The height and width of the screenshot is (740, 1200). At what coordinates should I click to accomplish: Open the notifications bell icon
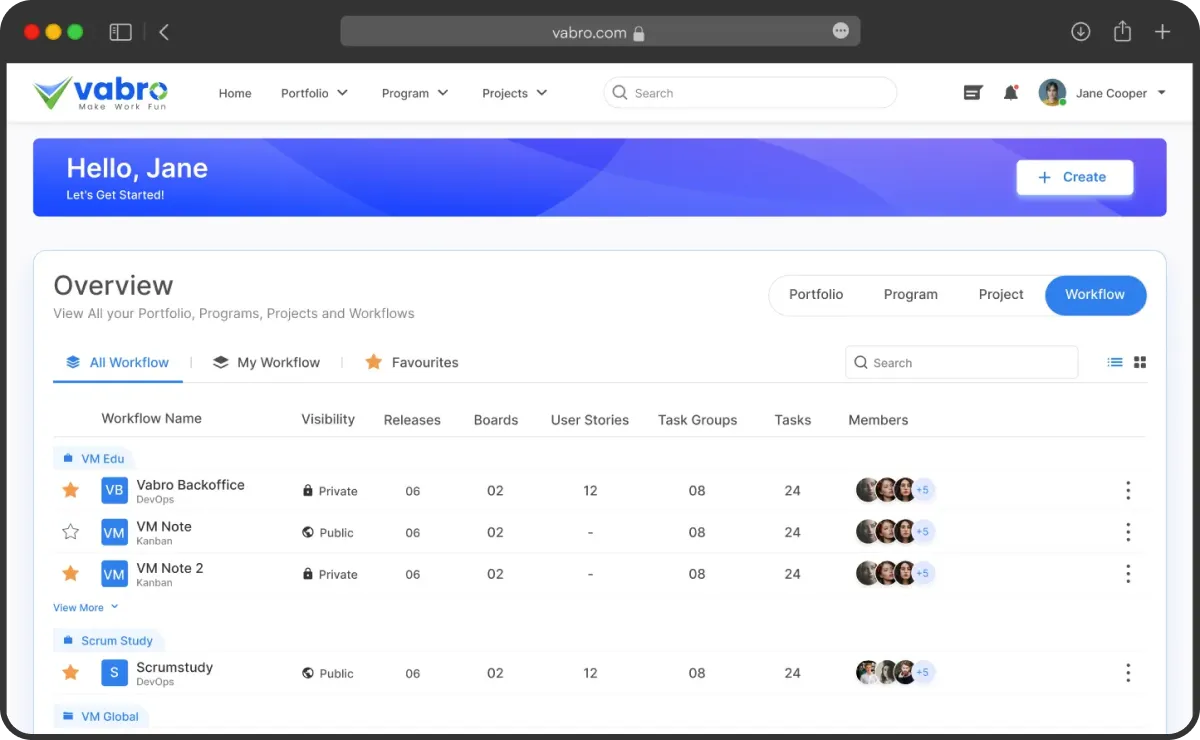1010,93
